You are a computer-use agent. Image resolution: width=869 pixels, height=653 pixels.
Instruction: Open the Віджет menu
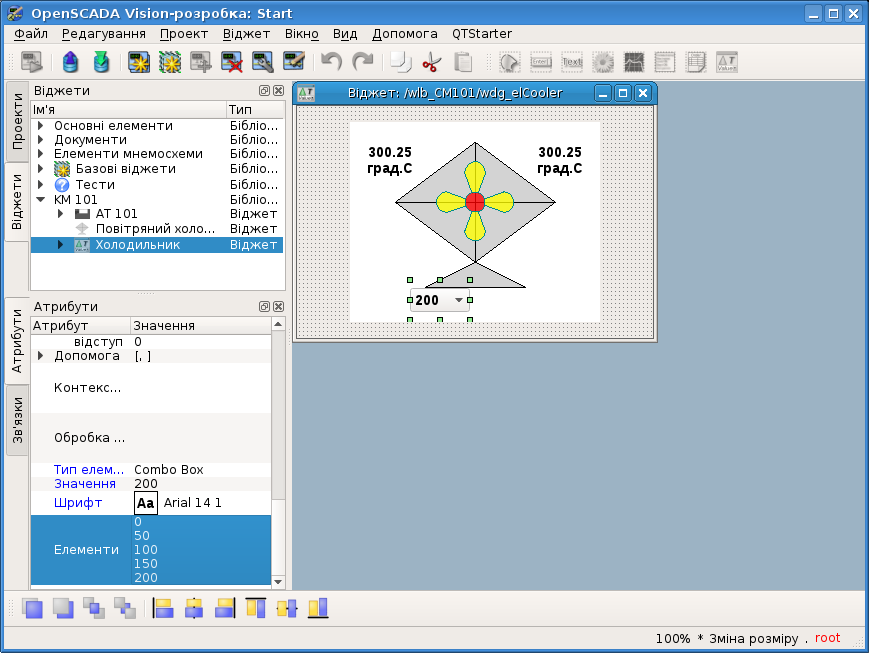[246, 33]
